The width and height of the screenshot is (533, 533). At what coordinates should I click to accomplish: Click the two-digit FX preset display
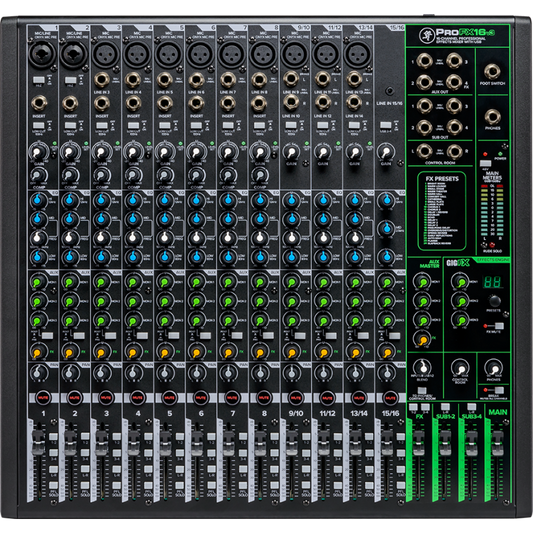(x=493, y=282)
